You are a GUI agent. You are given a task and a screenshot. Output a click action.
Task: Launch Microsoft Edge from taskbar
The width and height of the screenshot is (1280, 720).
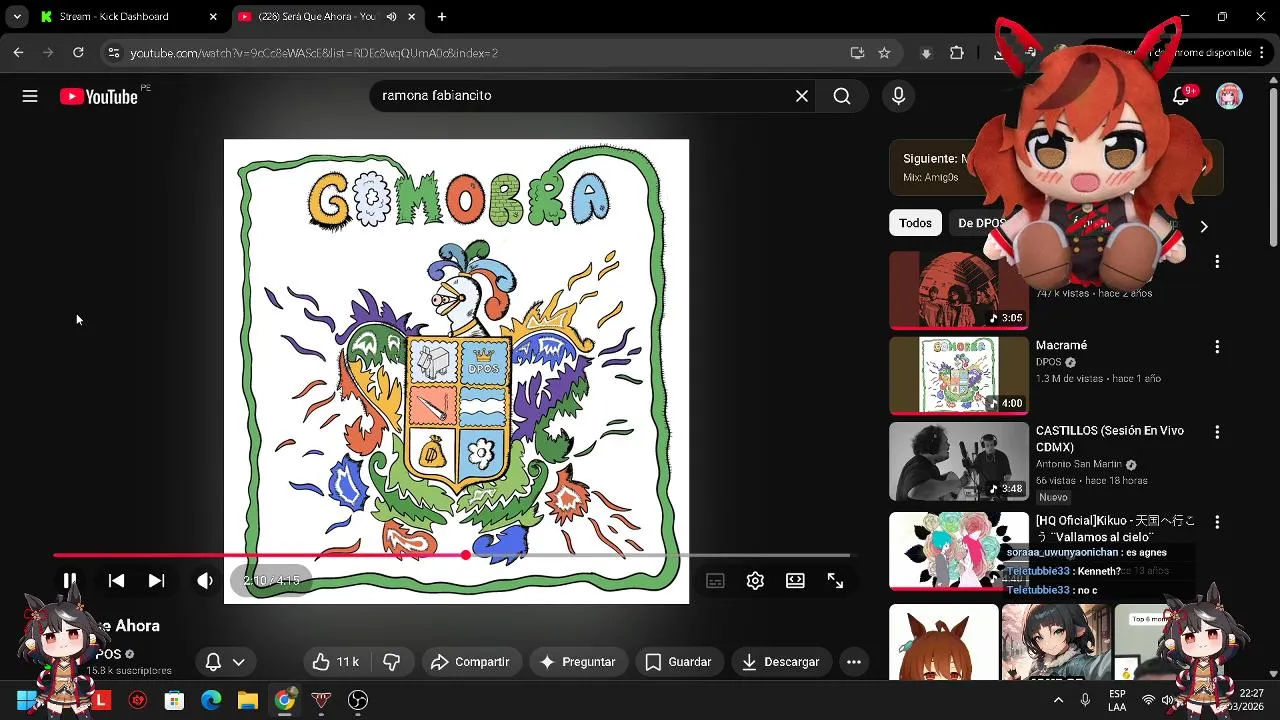coord(211,700)
